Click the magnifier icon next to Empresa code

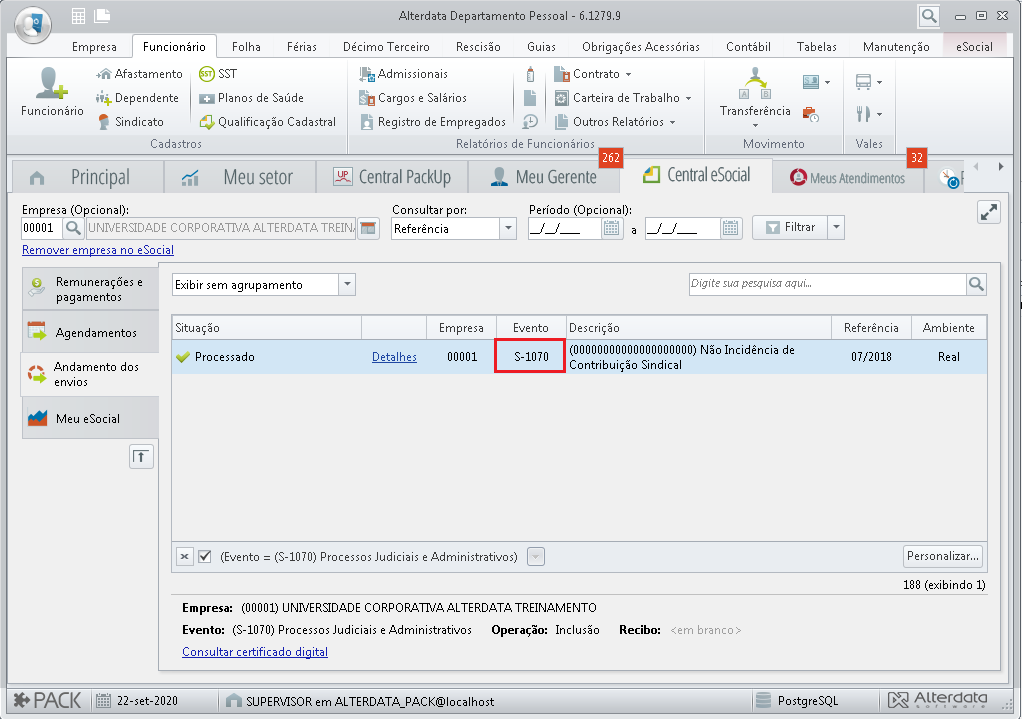click(74, 227)
